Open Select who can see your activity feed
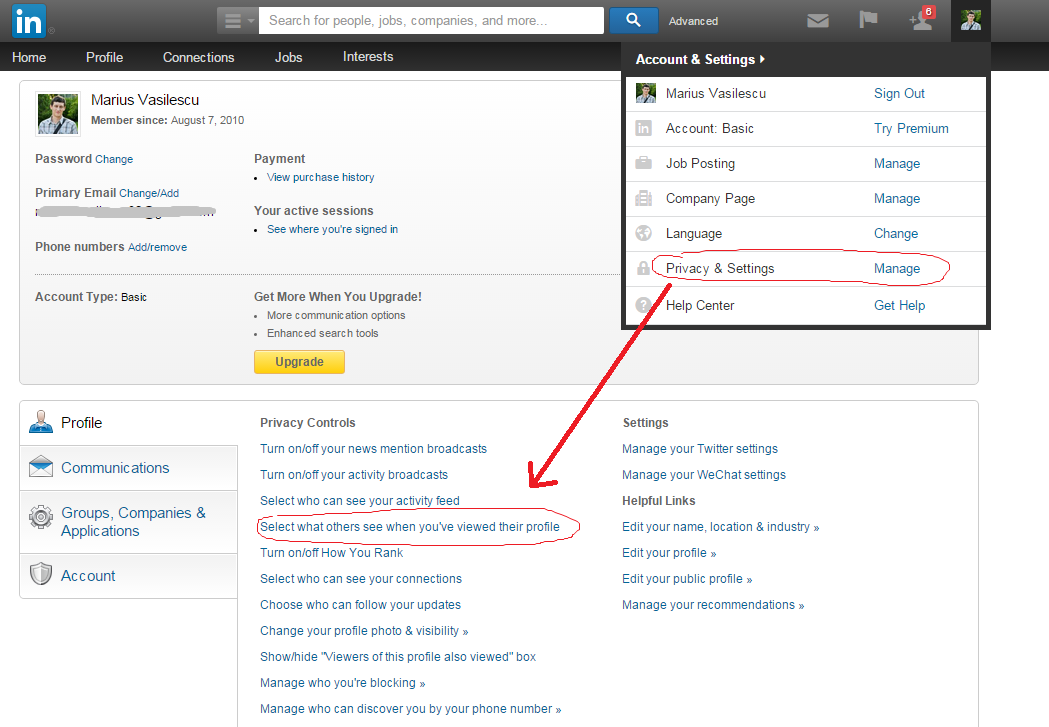The height and width of the screenshot is (727, 1049). point(360,501)
